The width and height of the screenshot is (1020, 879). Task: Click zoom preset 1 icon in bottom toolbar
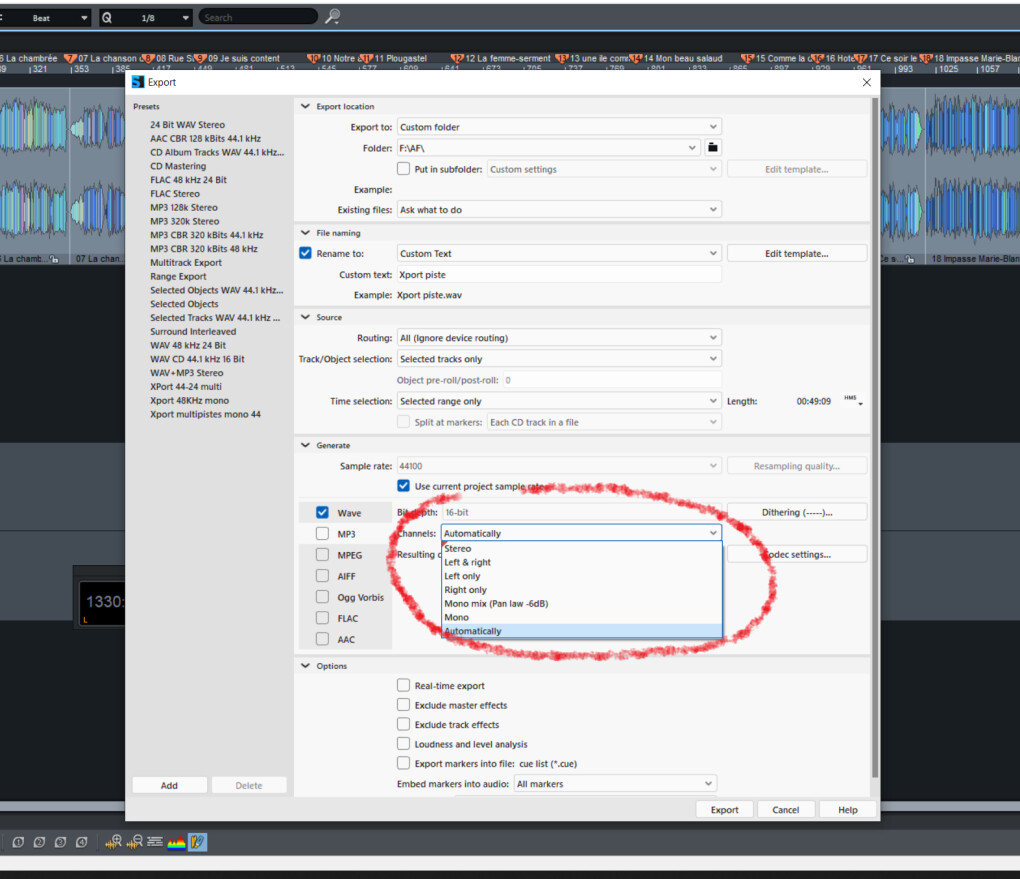18,842
